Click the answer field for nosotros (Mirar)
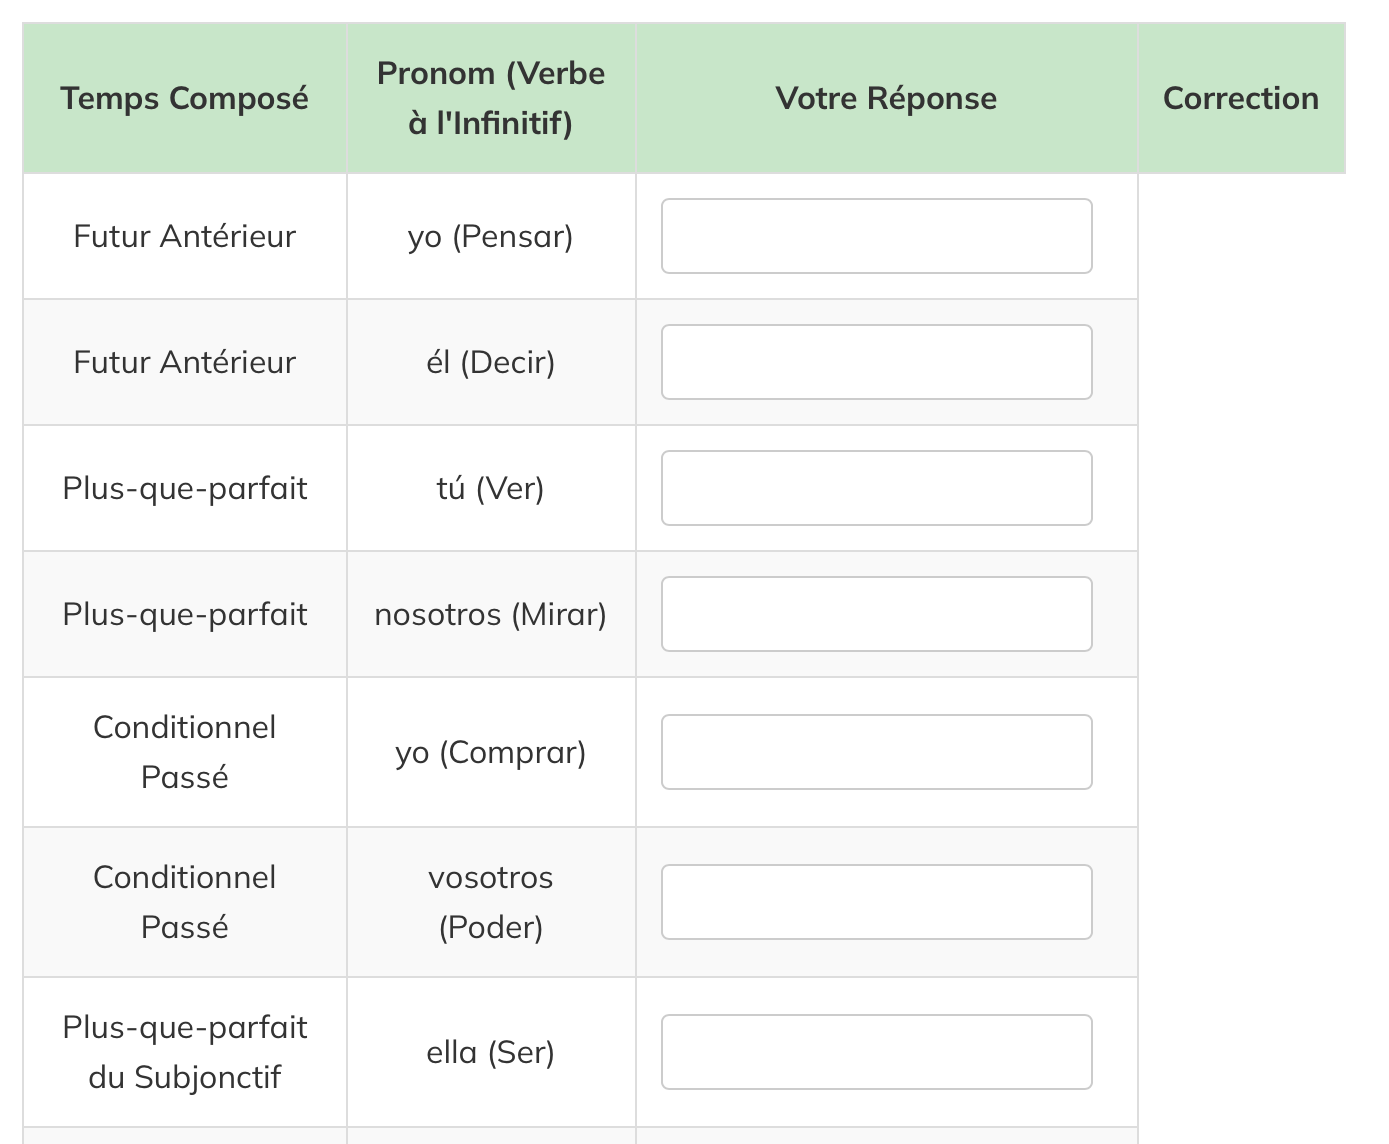This screenshot has width=1389, height=1144. 876,614
